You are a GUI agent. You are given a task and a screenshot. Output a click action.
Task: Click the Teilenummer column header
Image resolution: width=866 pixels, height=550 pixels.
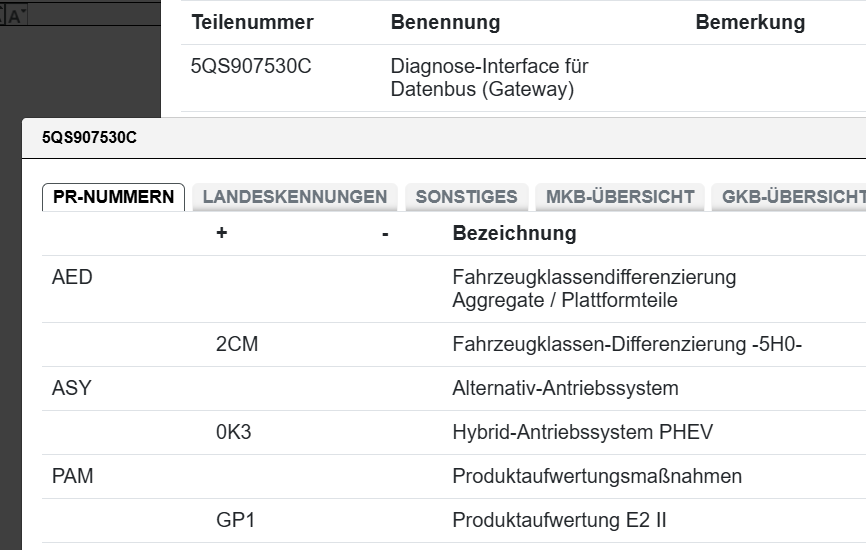[x=252, y=22]
